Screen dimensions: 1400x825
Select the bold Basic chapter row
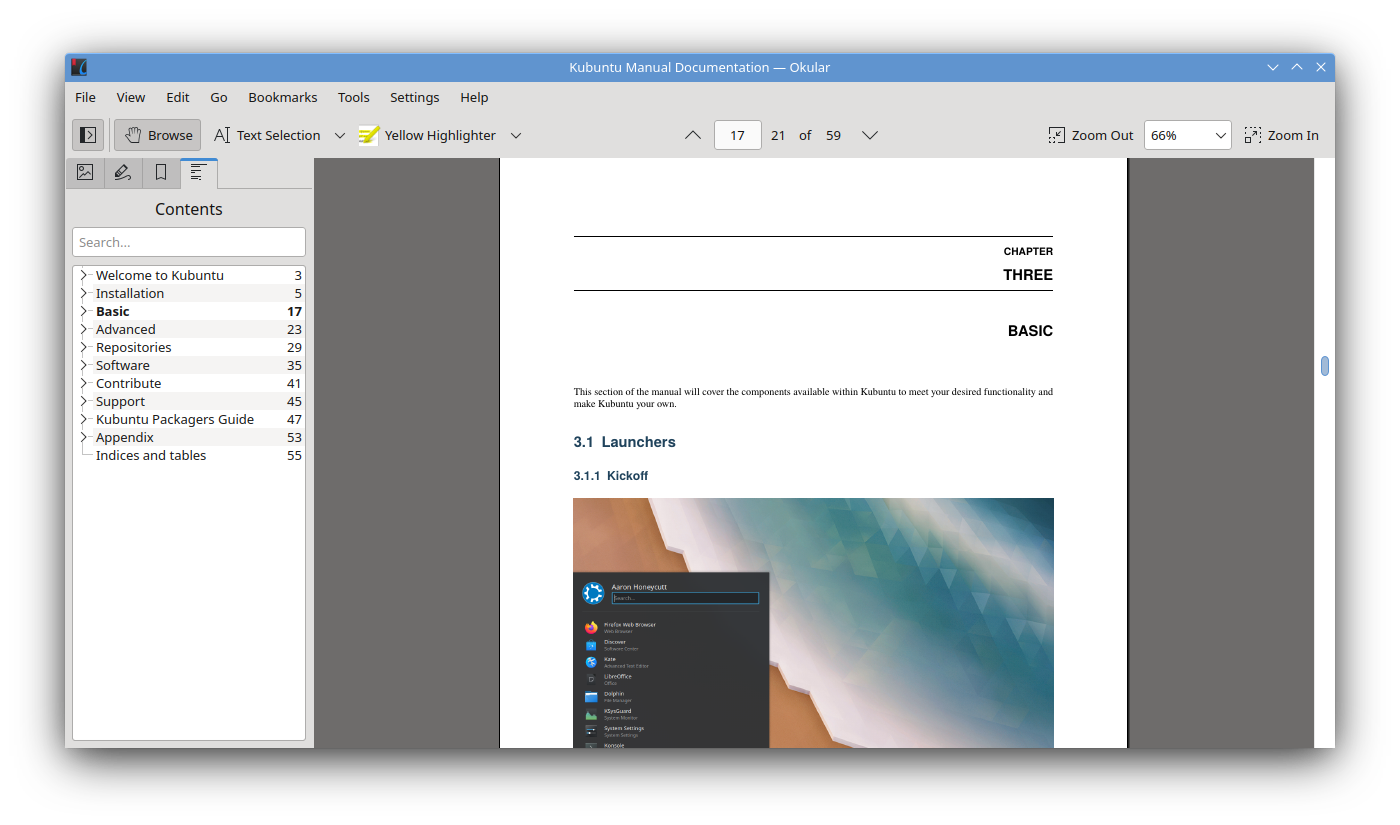(x=189, y=311)
